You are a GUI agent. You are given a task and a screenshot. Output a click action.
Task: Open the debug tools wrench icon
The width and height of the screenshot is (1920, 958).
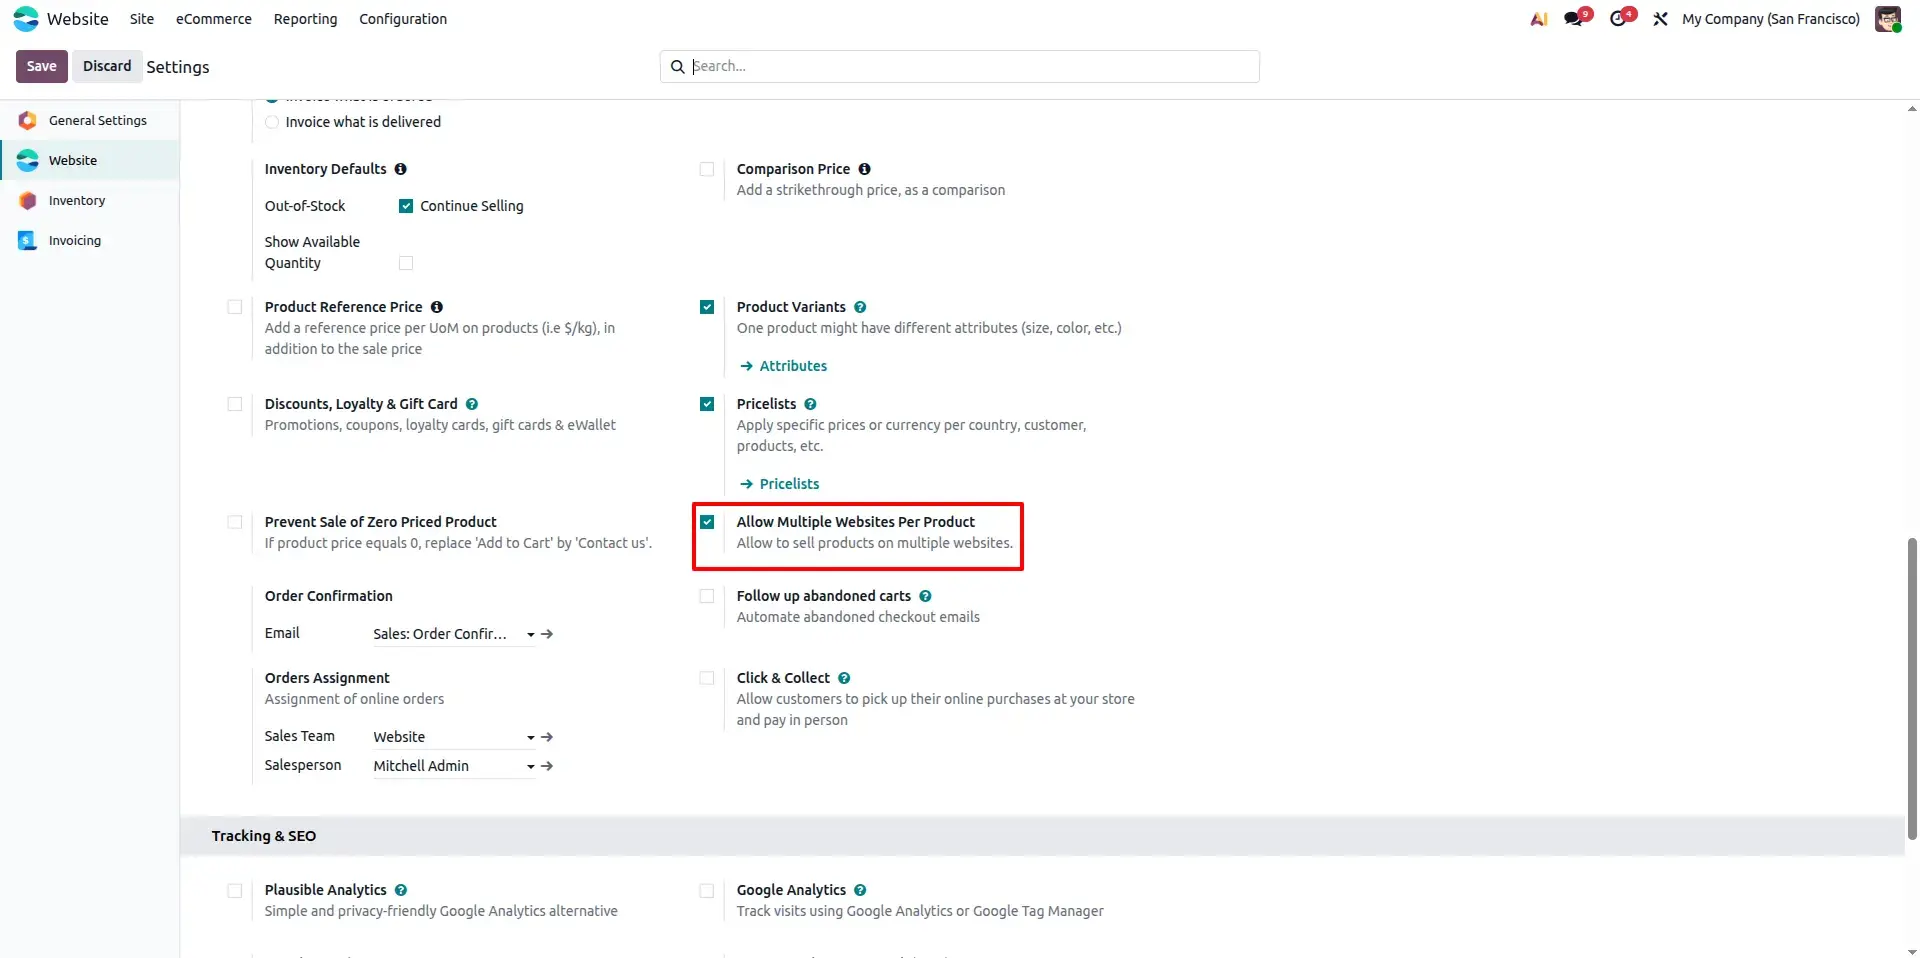click(1660, 19)
